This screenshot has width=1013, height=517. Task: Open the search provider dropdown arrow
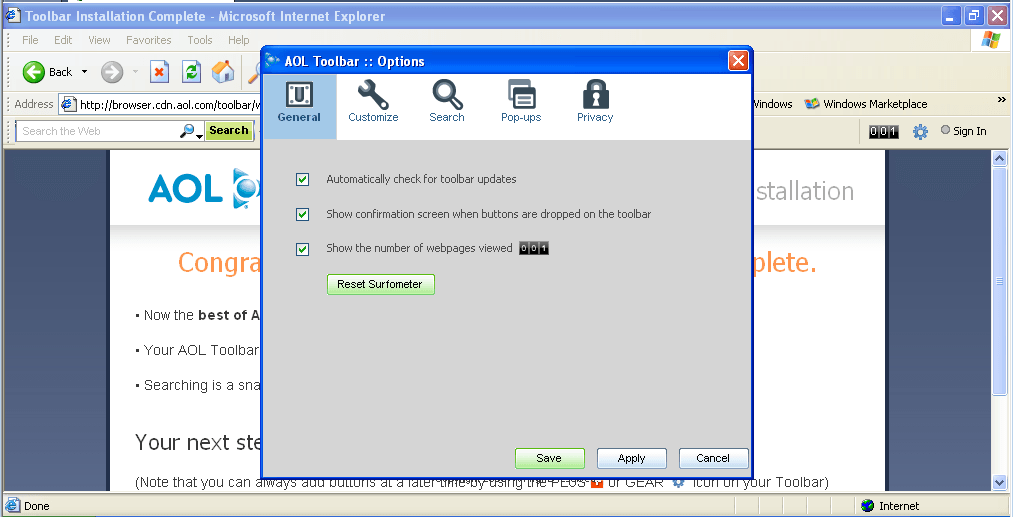pyautogui.click(x=200, y=133)
